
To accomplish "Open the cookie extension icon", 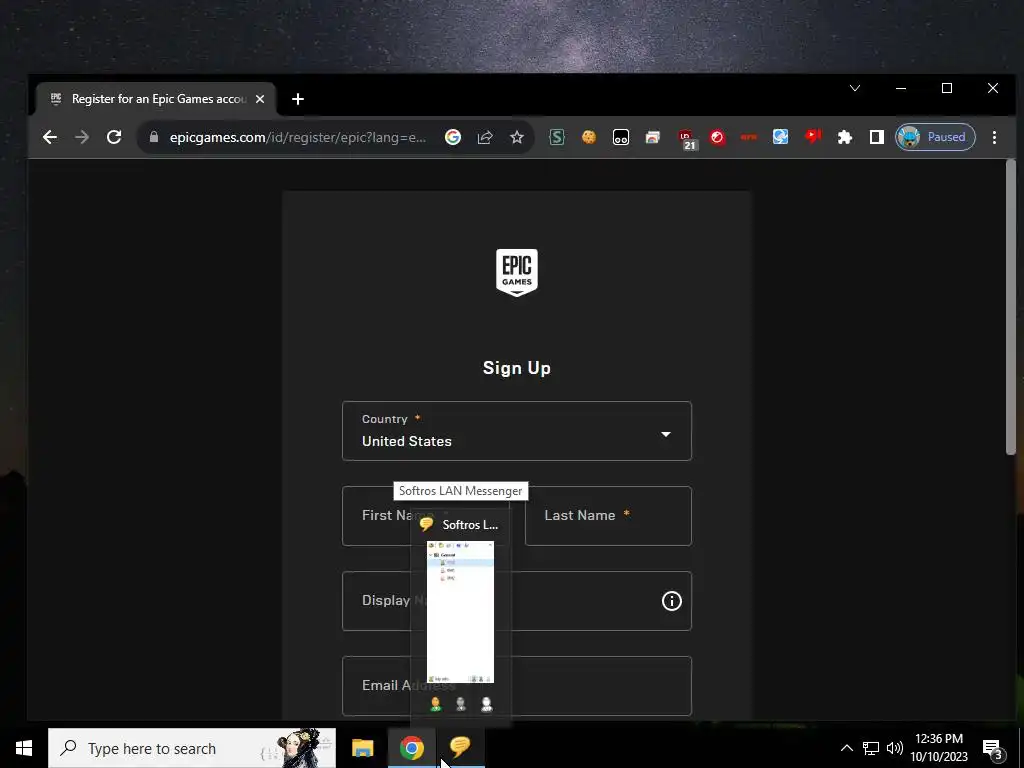I will (588, 137).
